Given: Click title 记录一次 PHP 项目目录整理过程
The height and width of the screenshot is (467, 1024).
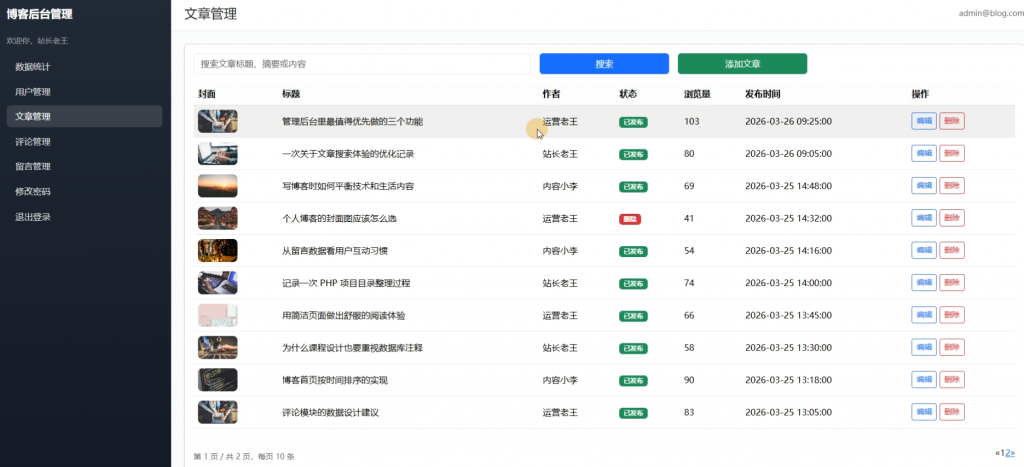Looking at the screenshot, I should tap(346, 283).
